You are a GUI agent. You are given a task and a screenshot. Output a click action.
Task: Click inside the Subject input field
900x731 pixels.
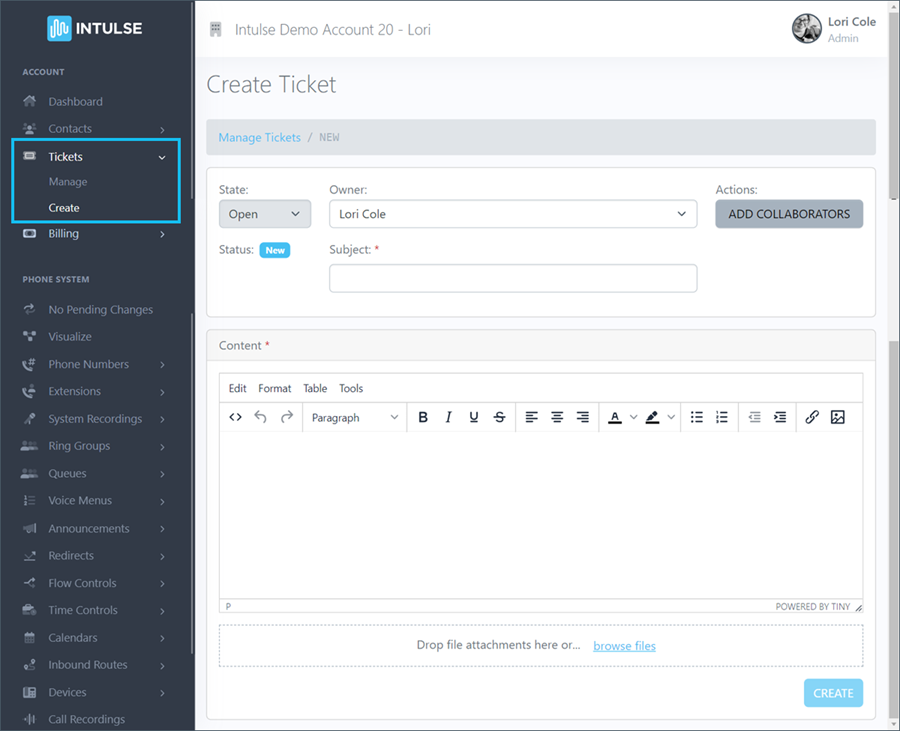click(x=513, y=278)
